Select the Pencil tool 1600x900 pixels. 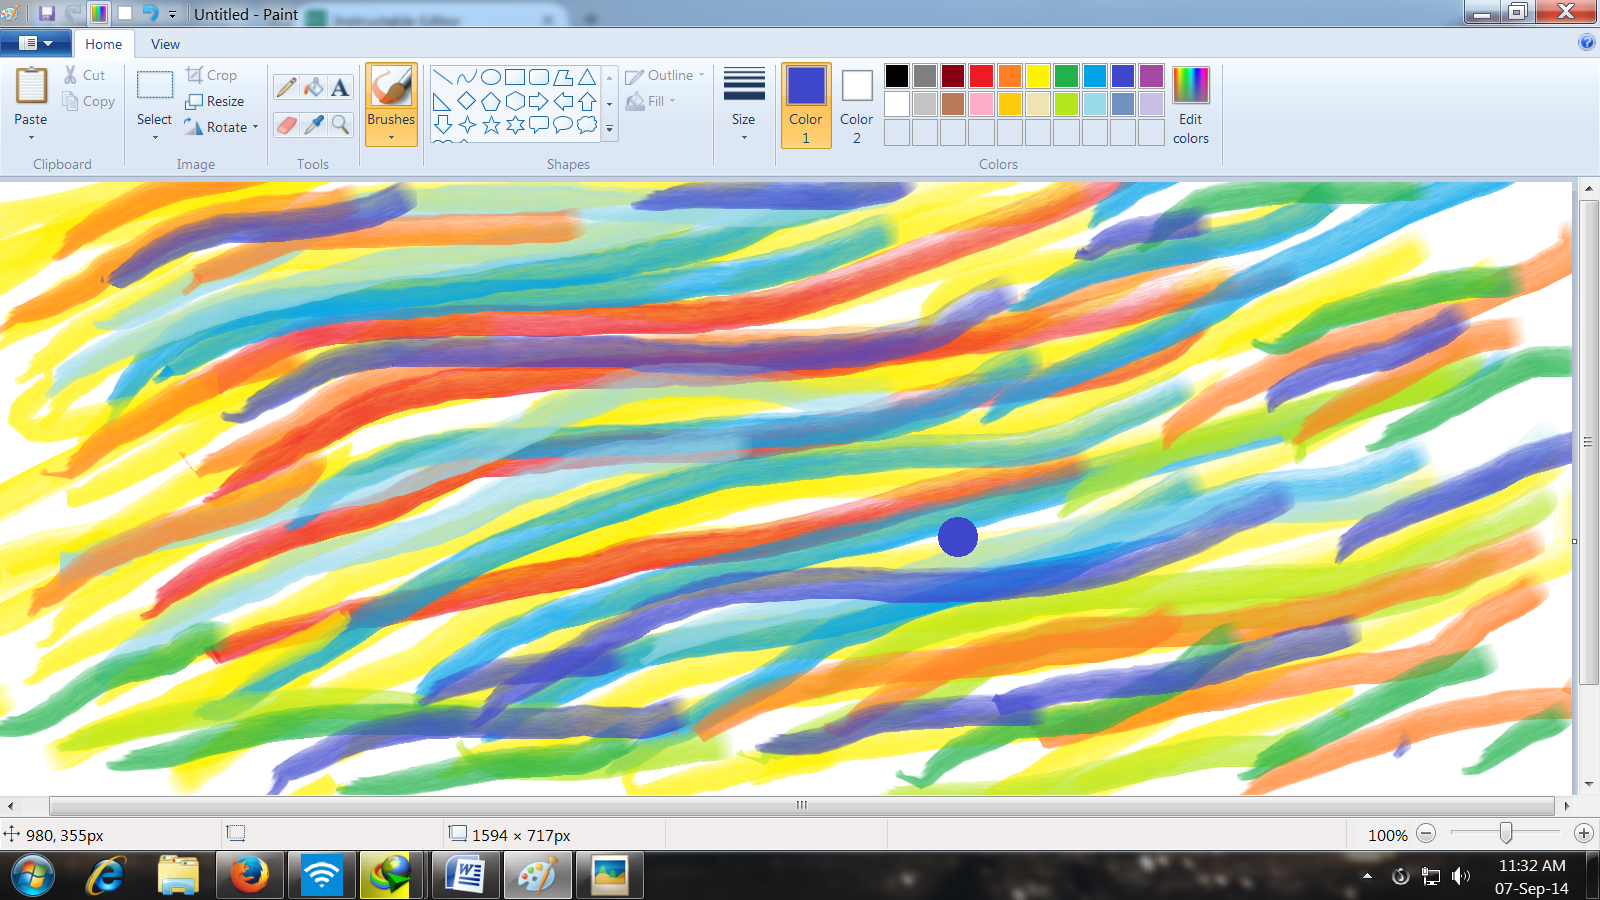click(x=286, y=88)
